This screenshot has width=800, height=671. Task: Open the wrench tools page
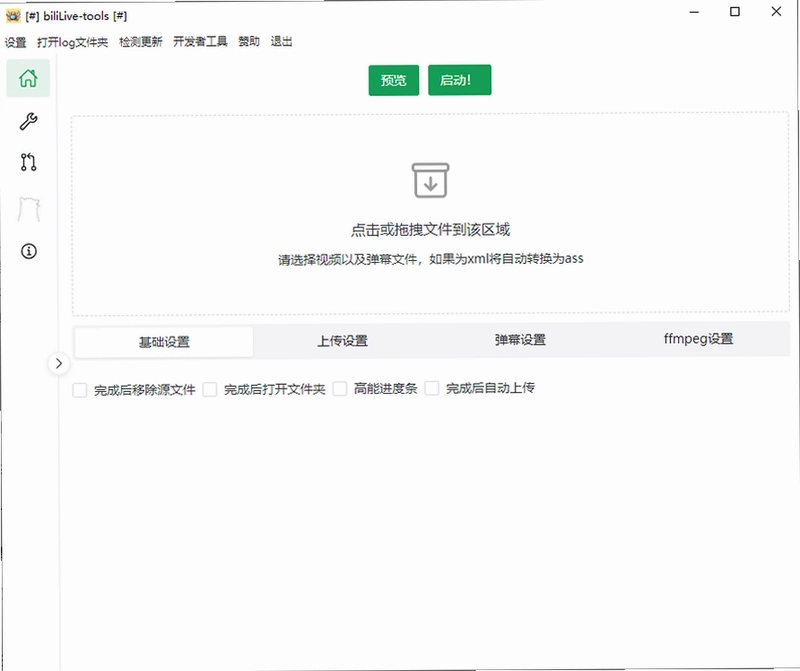(x=28, y=121)
